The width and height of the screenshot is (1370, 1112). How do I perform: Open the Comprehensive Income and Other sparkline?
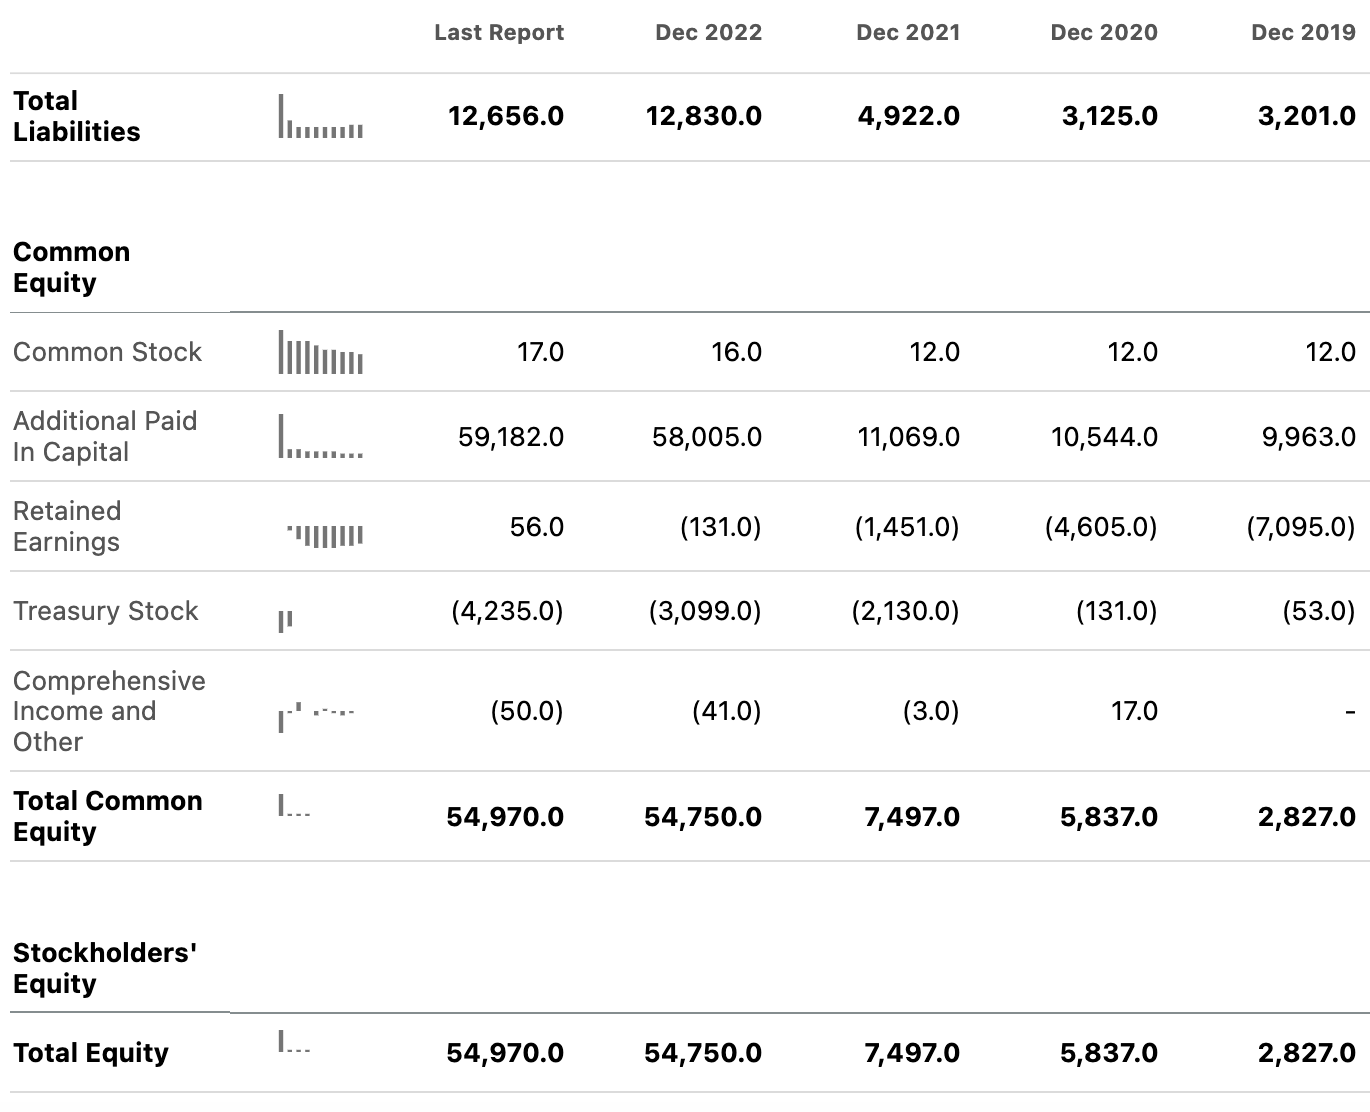click(x=316, y=717)
